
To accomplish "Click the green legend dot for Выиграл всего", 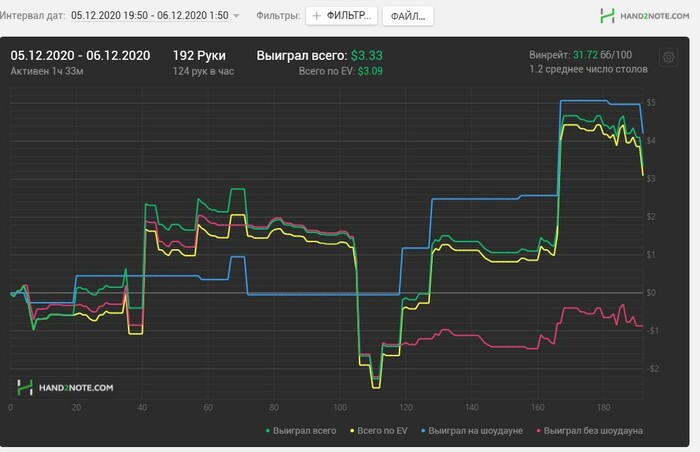I will coord(267,431).
